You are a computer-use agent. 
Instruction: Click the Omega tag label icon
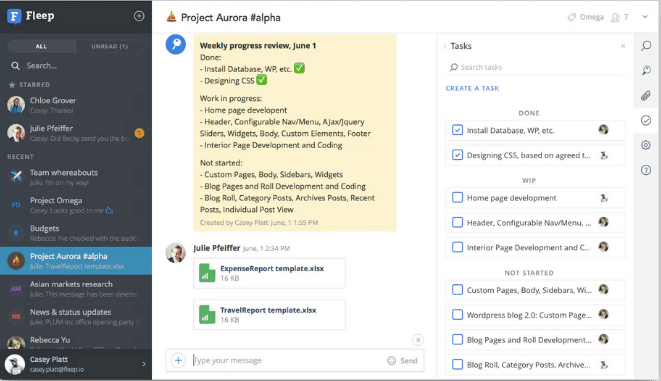tap(572, 17)
